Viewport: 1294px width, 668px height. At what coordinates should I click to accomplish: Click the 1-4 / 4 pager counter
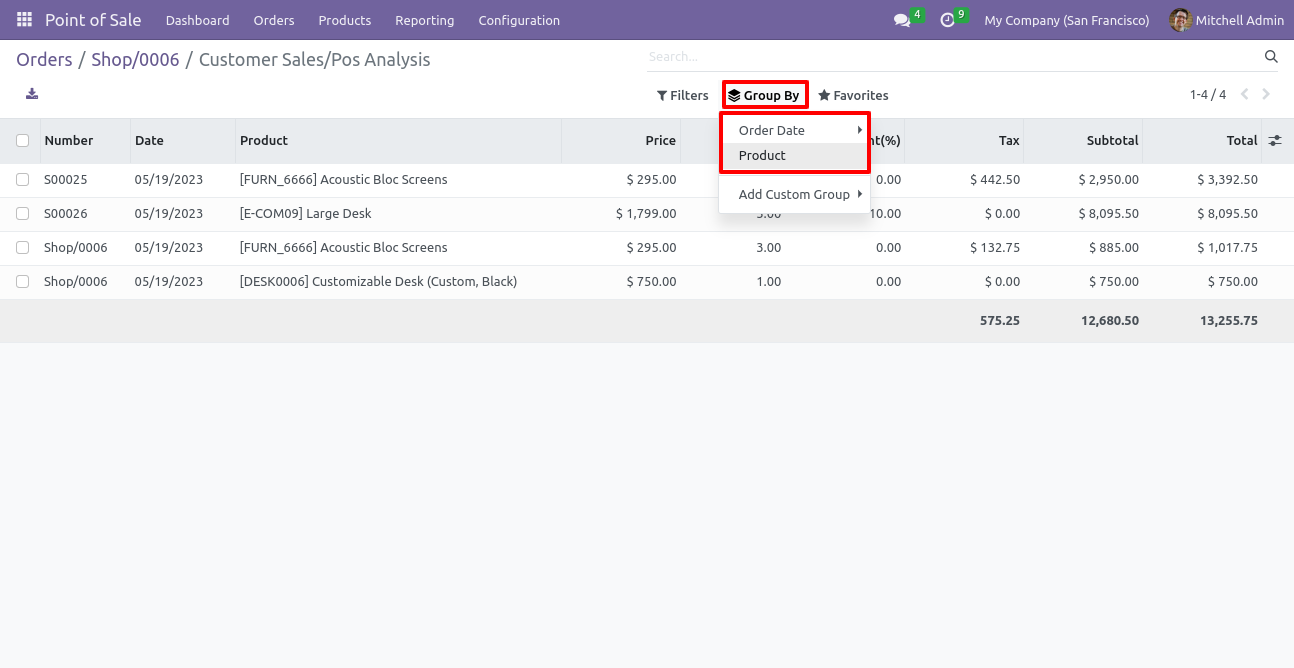pos(1207,95)
